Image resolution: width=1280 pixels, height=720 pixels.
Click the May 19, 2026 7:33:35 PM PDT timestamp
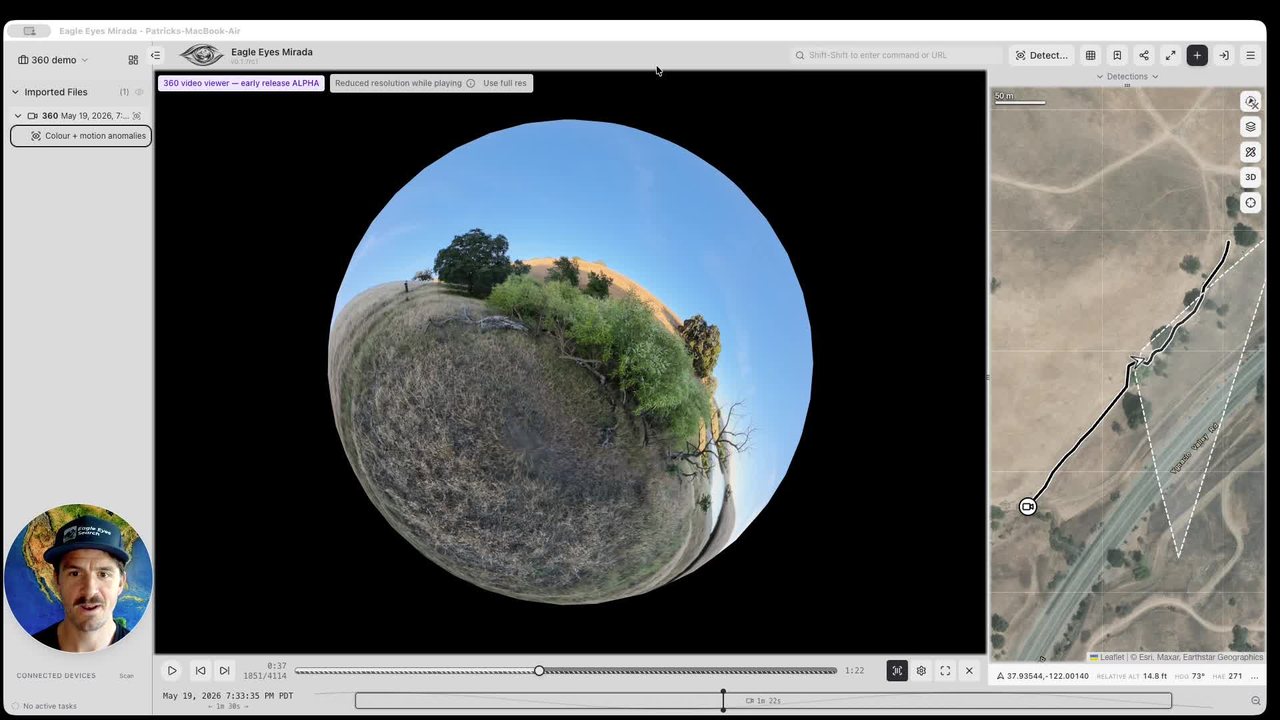[x=228, y=695]
